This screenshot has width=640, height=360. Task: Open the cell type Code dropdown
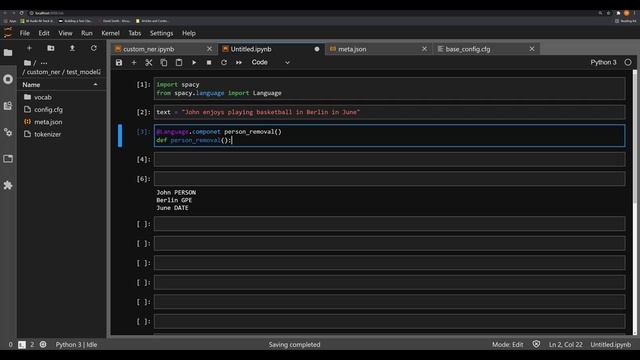270,62
